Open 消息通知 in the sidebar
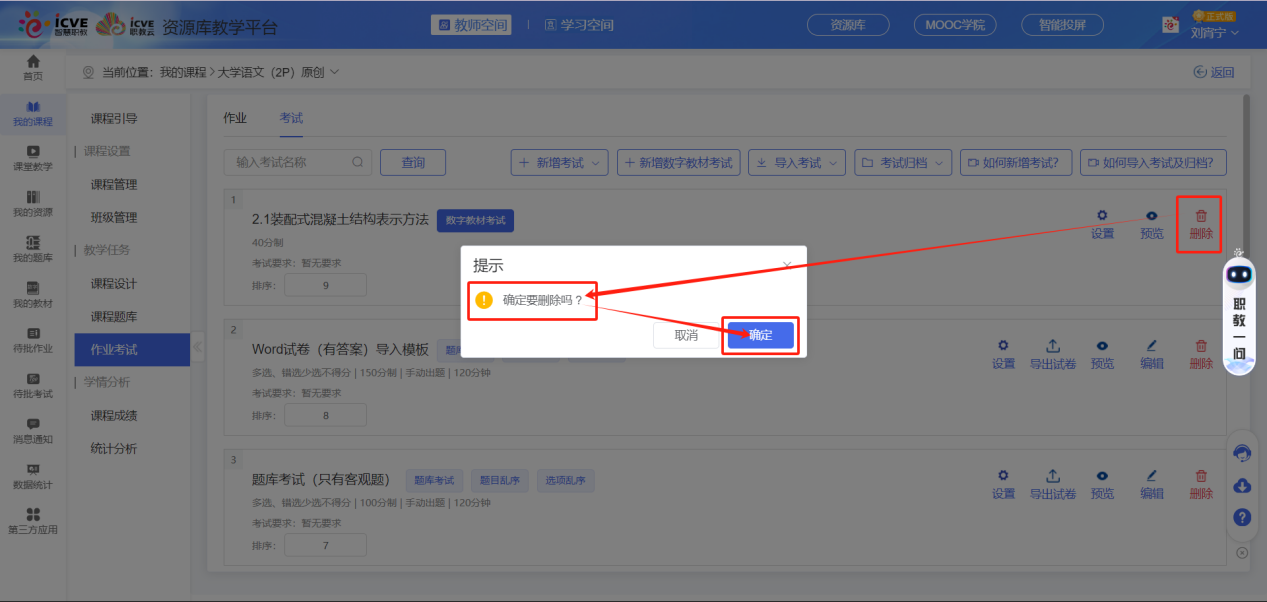This screenshot has width=1267, height=602. tap(33, 428)
